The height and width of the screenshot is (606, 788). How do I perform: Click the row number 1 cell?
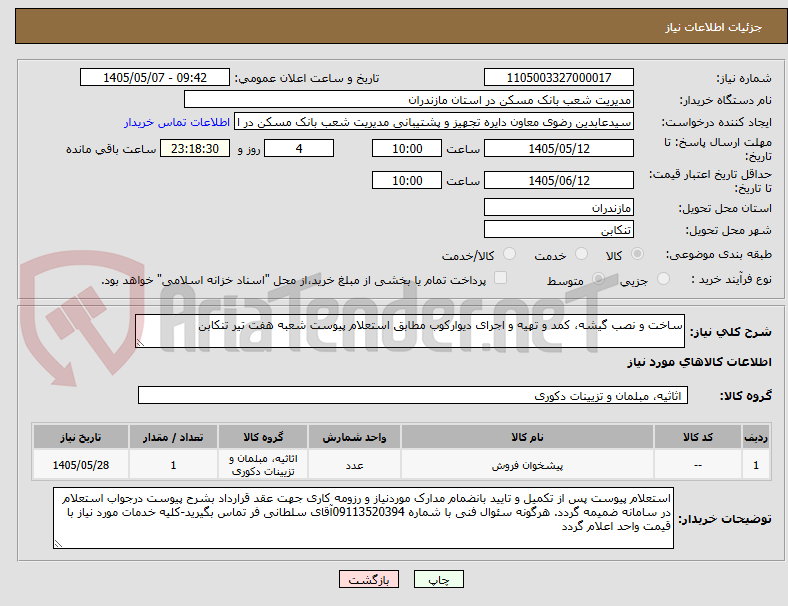756,465
